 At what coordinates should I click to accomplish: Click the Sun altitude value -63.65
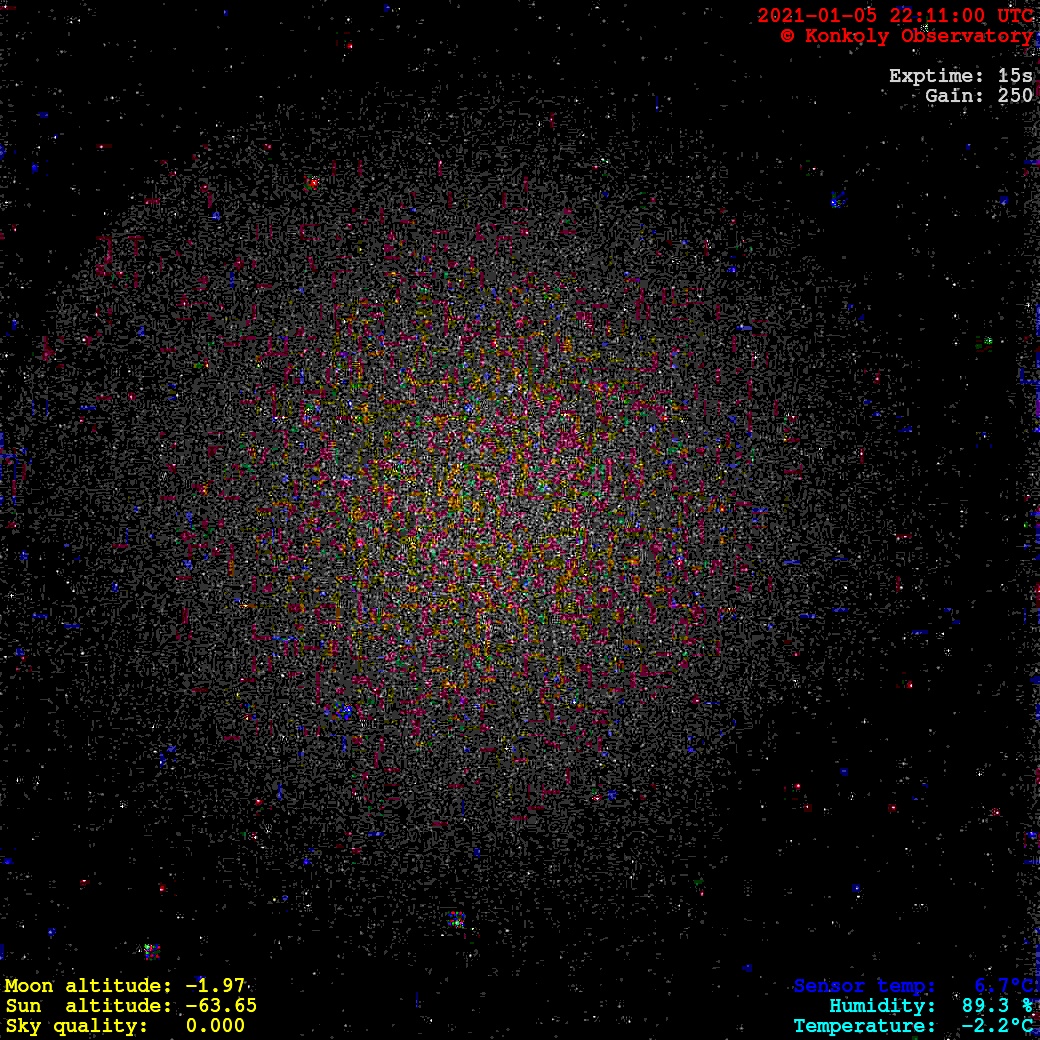pos(221,1006)
